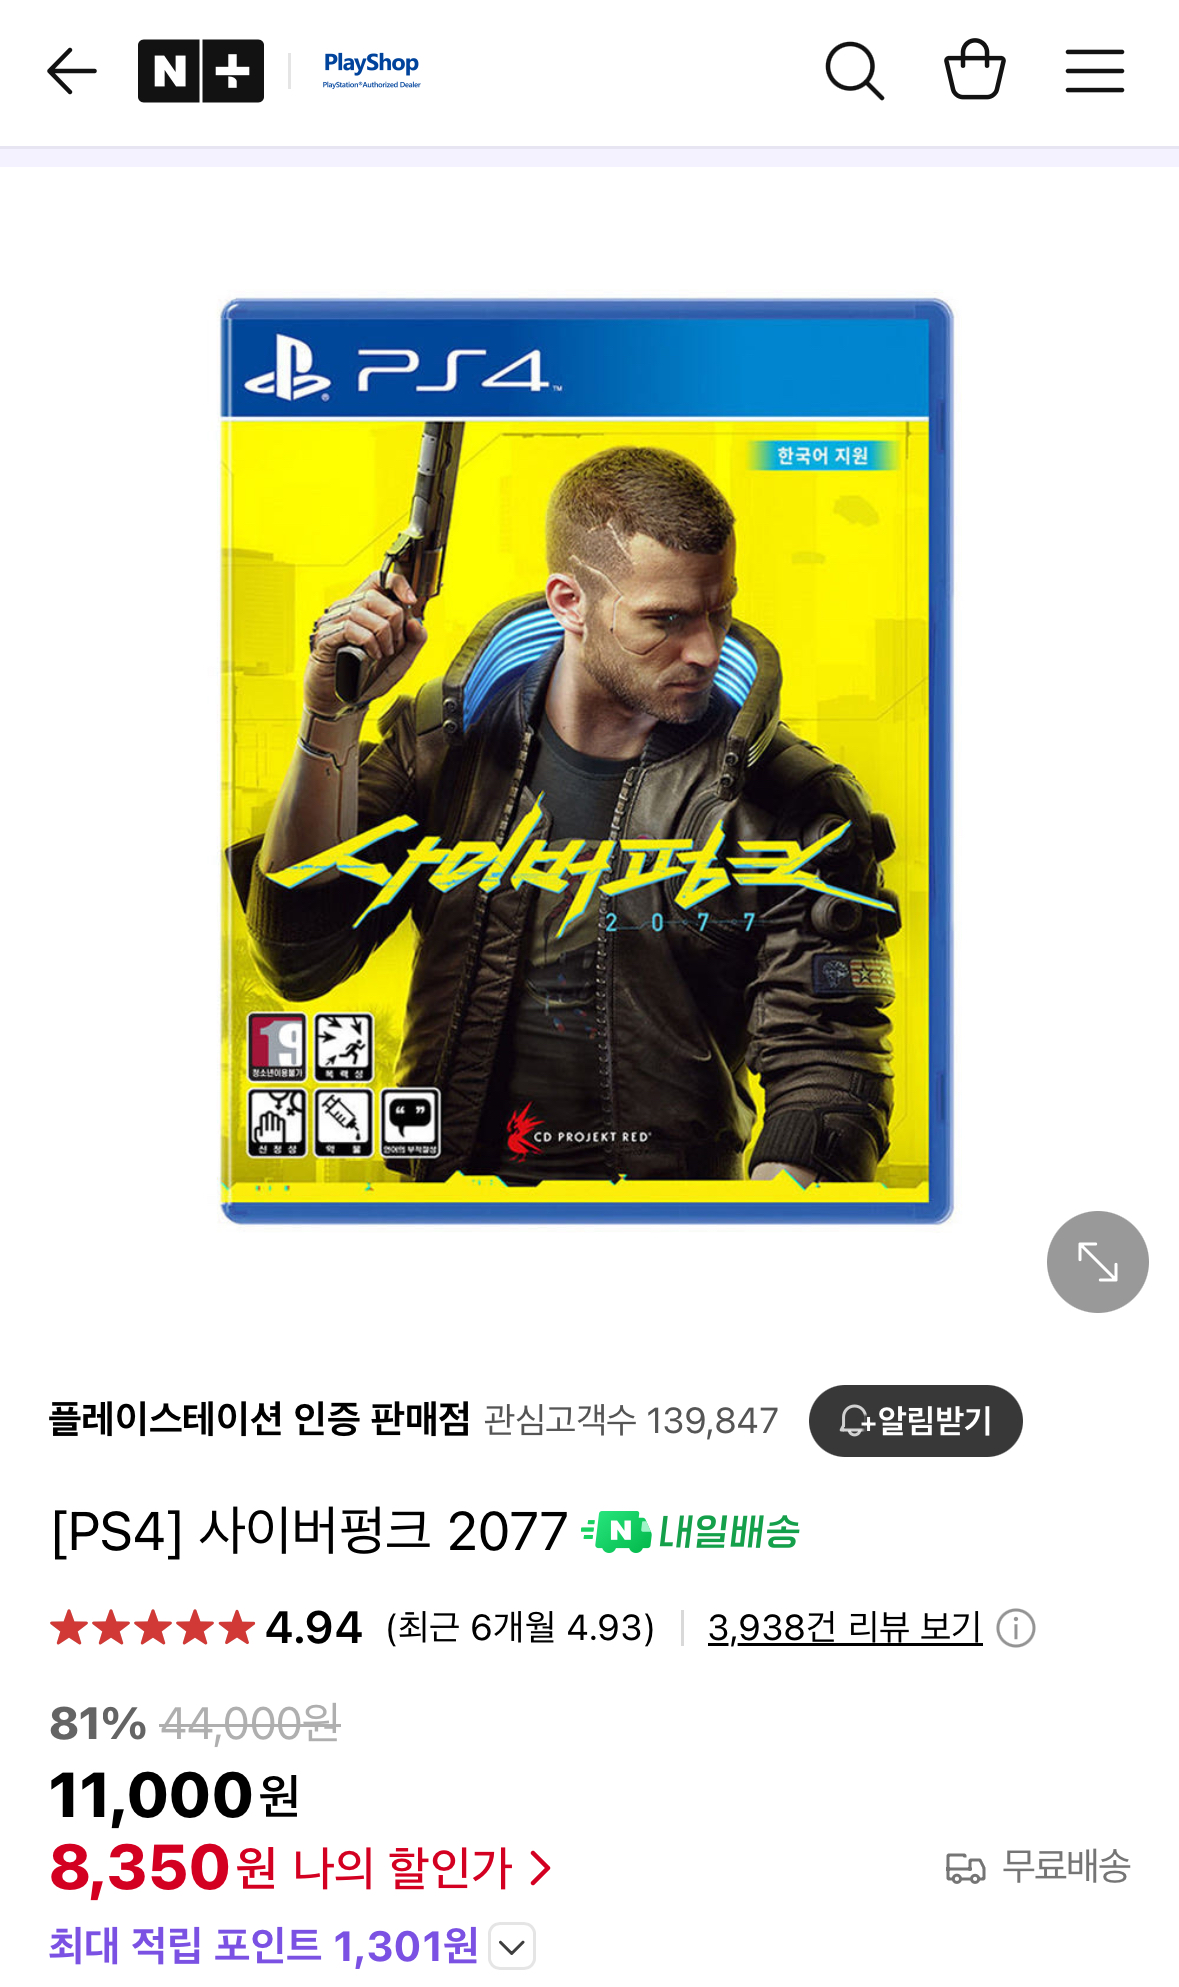This screenshot has width=1179, height=1987.
Task: Click the review info circle icon
Action: coord(1016,1628)
